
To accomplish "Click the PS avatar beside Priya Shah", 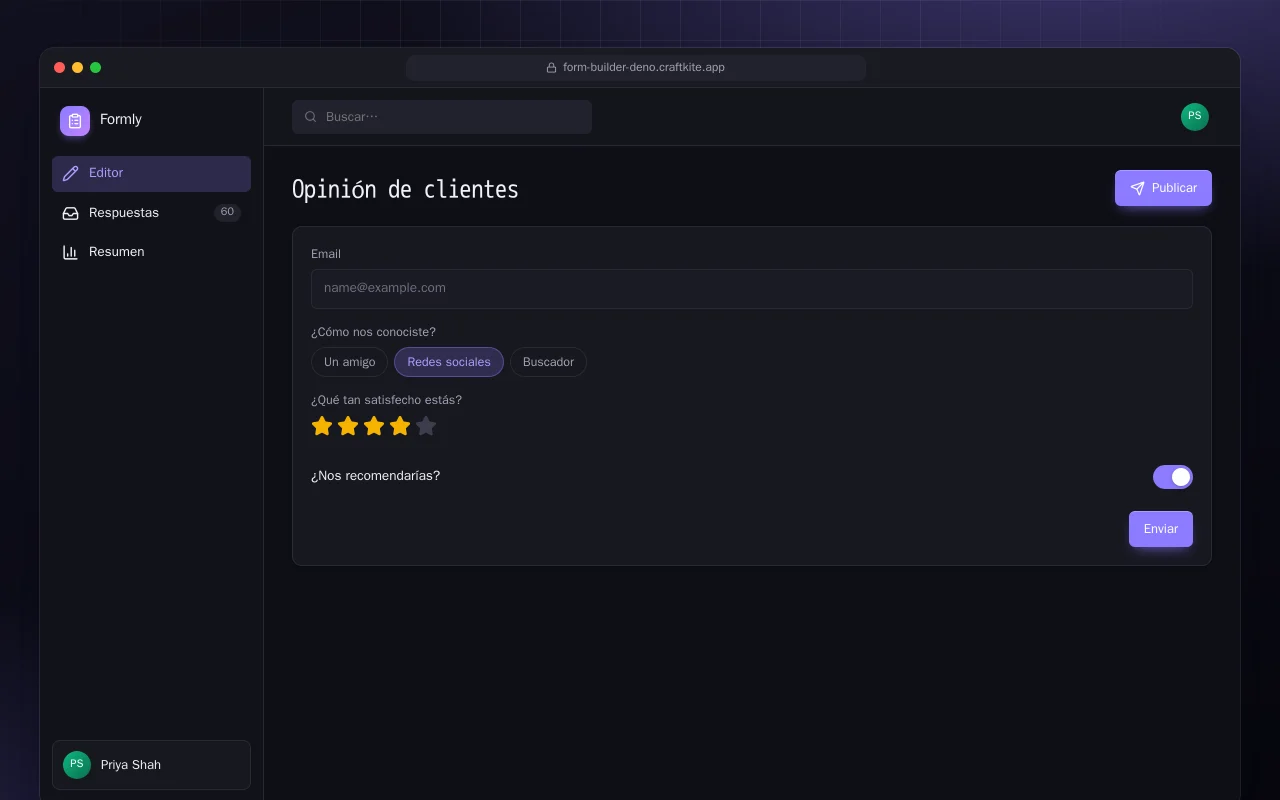I will click(x=77, y=765).
